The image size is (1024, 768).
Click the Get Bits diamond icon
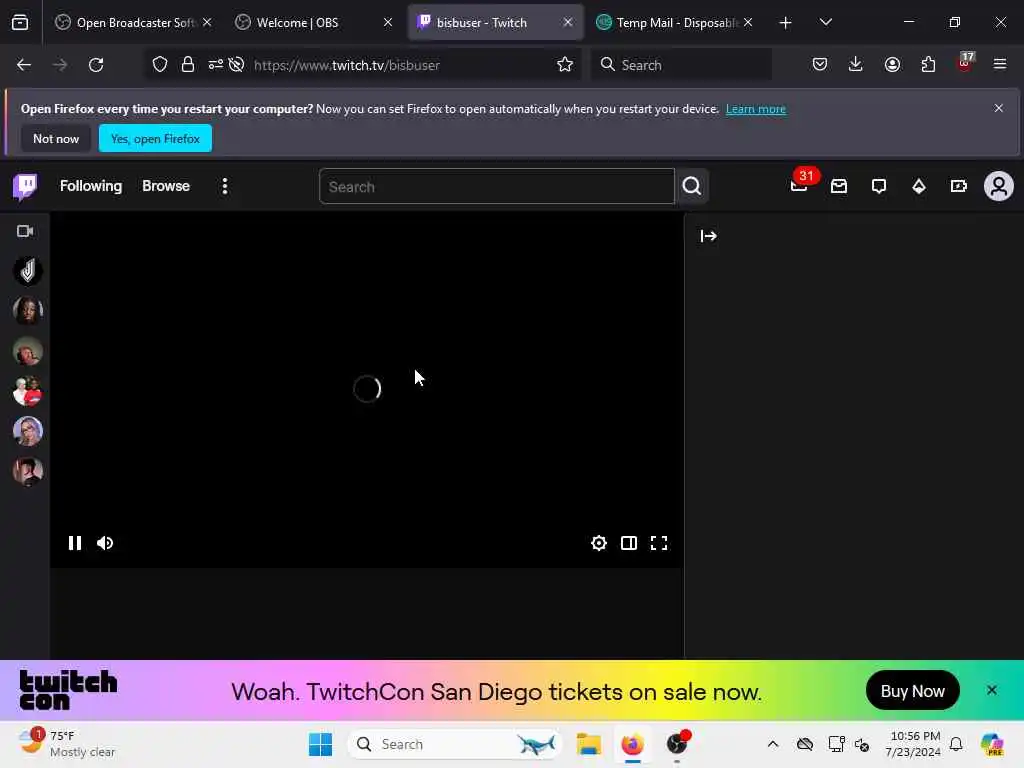919,187
